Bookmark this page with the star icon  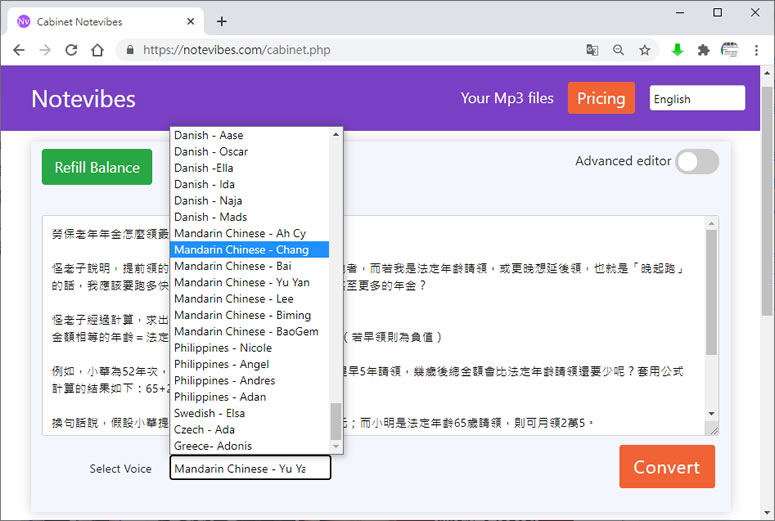click(645, 50)
